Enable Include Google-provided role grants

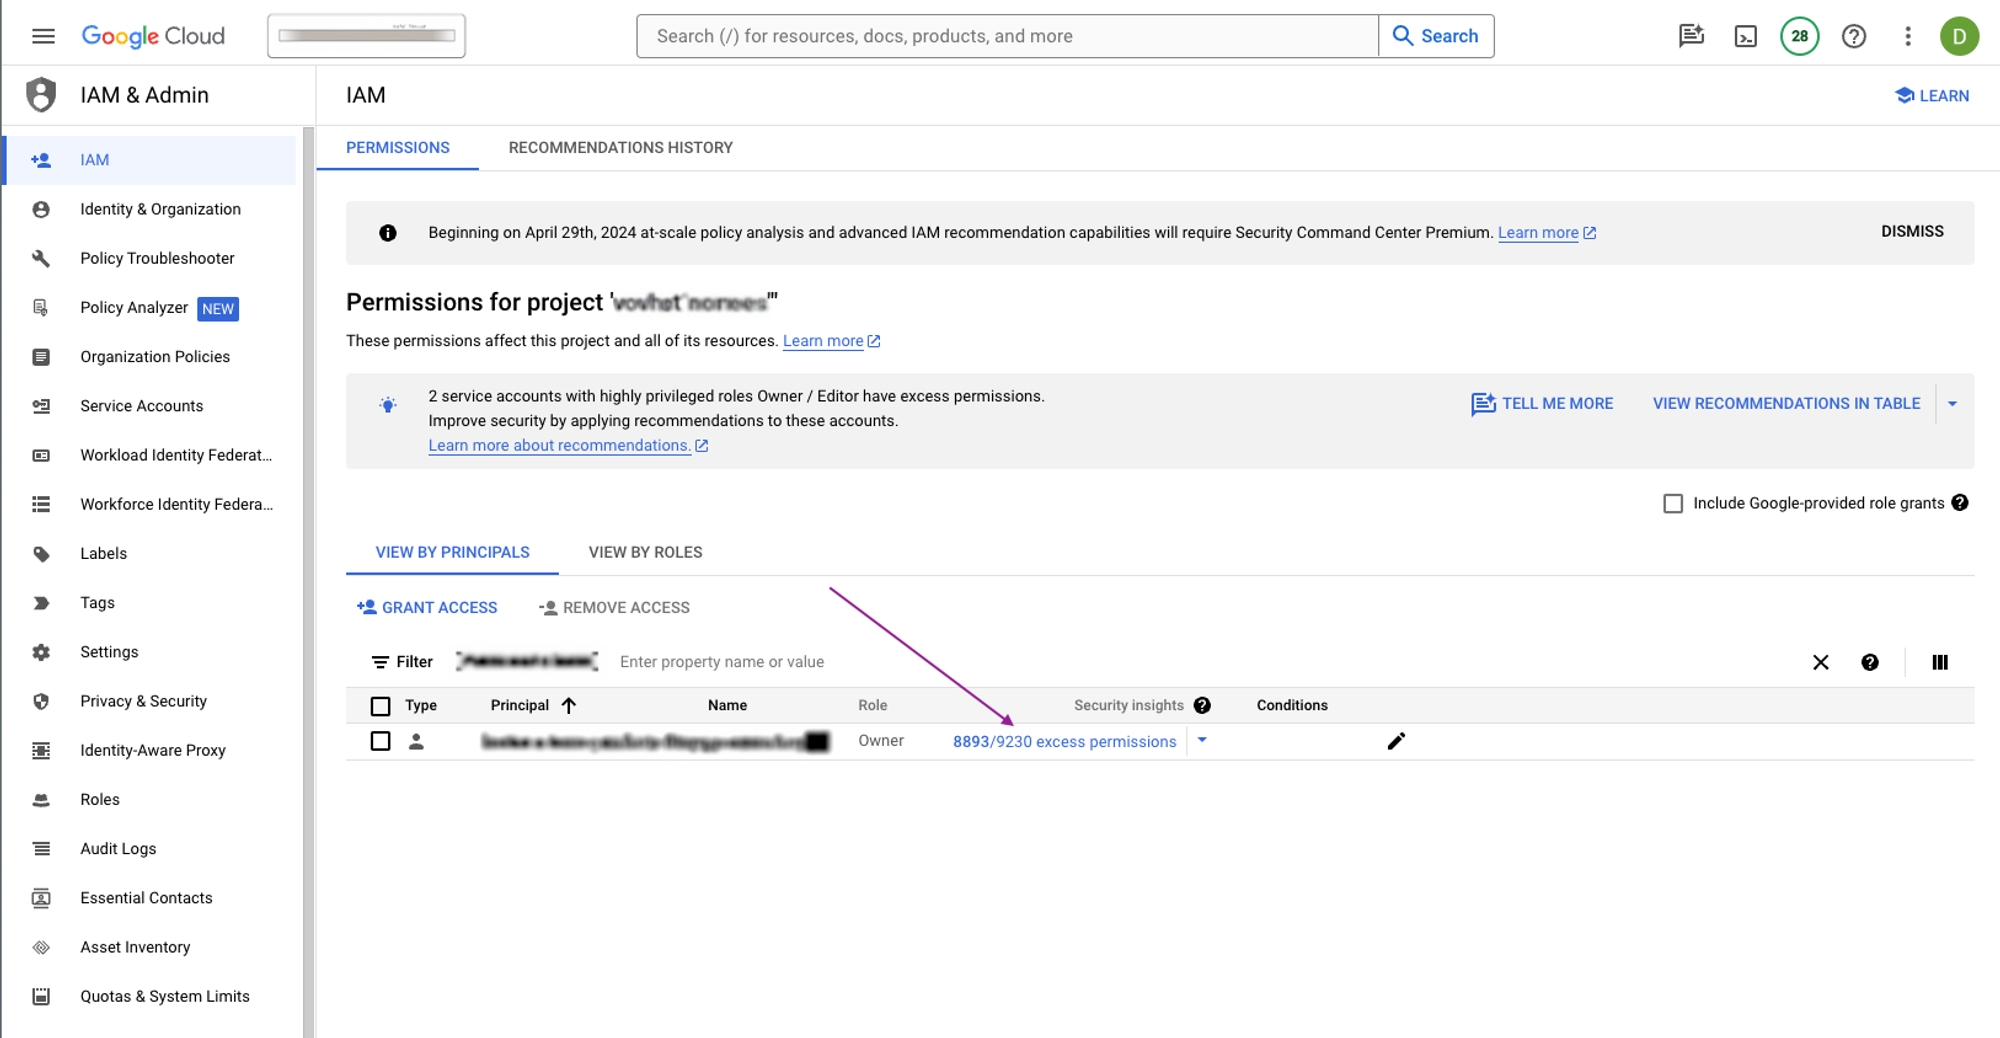coord(1673,503)
